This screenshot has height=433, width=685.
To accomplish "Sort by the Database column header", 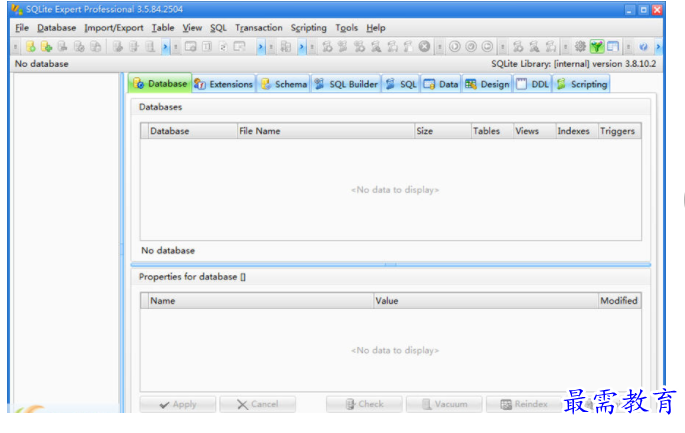I will (193, 131).
